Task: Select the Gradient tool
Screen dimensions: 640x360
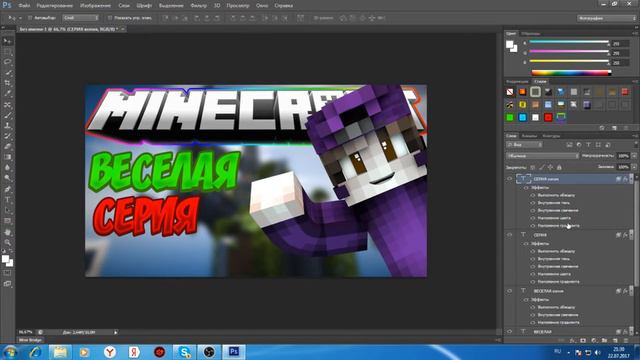Action: pyautogui.click(x=7, y=157)
